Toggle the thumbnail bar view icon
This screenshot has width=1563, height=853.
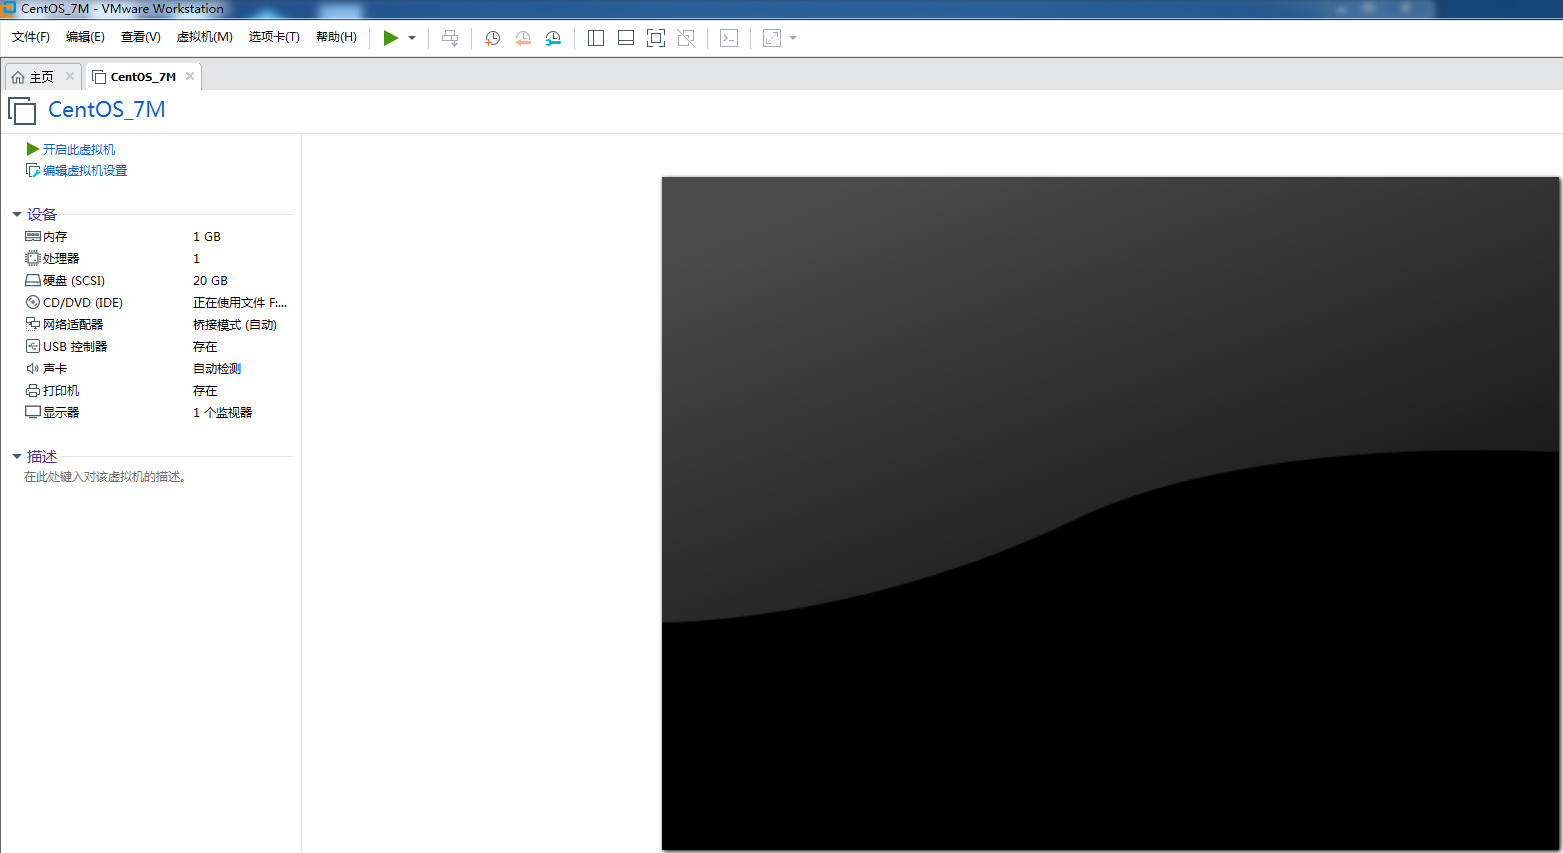coord(626,38)
